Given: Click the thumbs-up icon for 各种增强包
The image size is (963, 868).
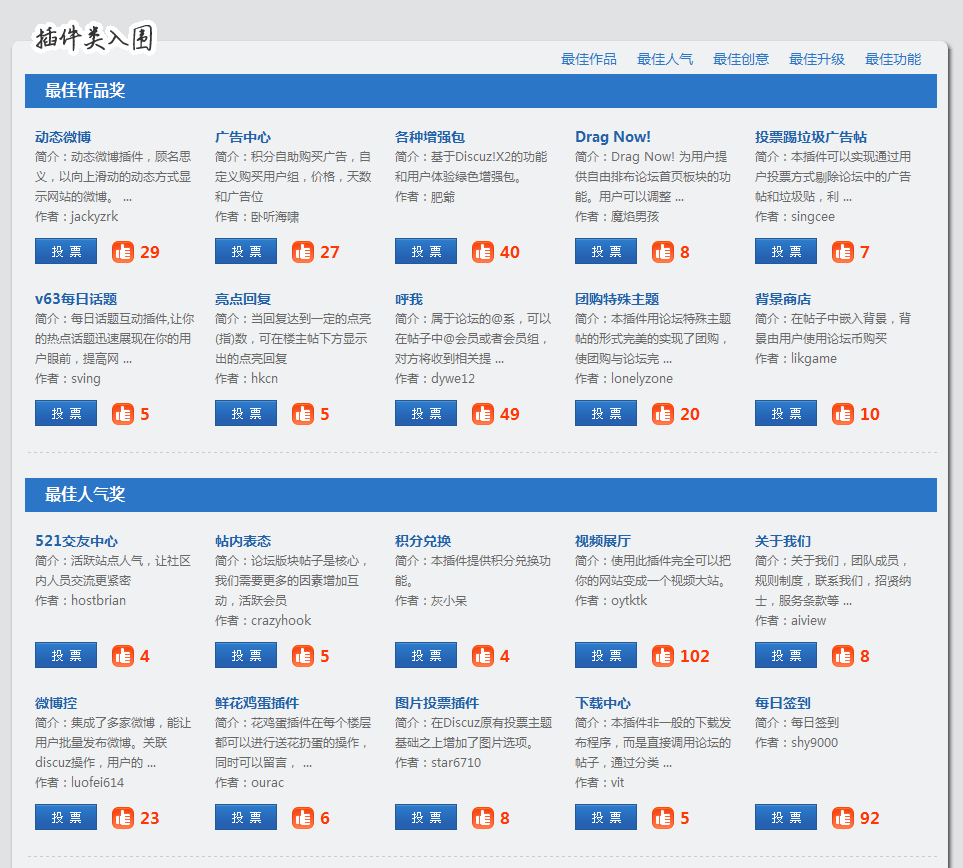Looking at the screenshot, I should pos(483,252).
